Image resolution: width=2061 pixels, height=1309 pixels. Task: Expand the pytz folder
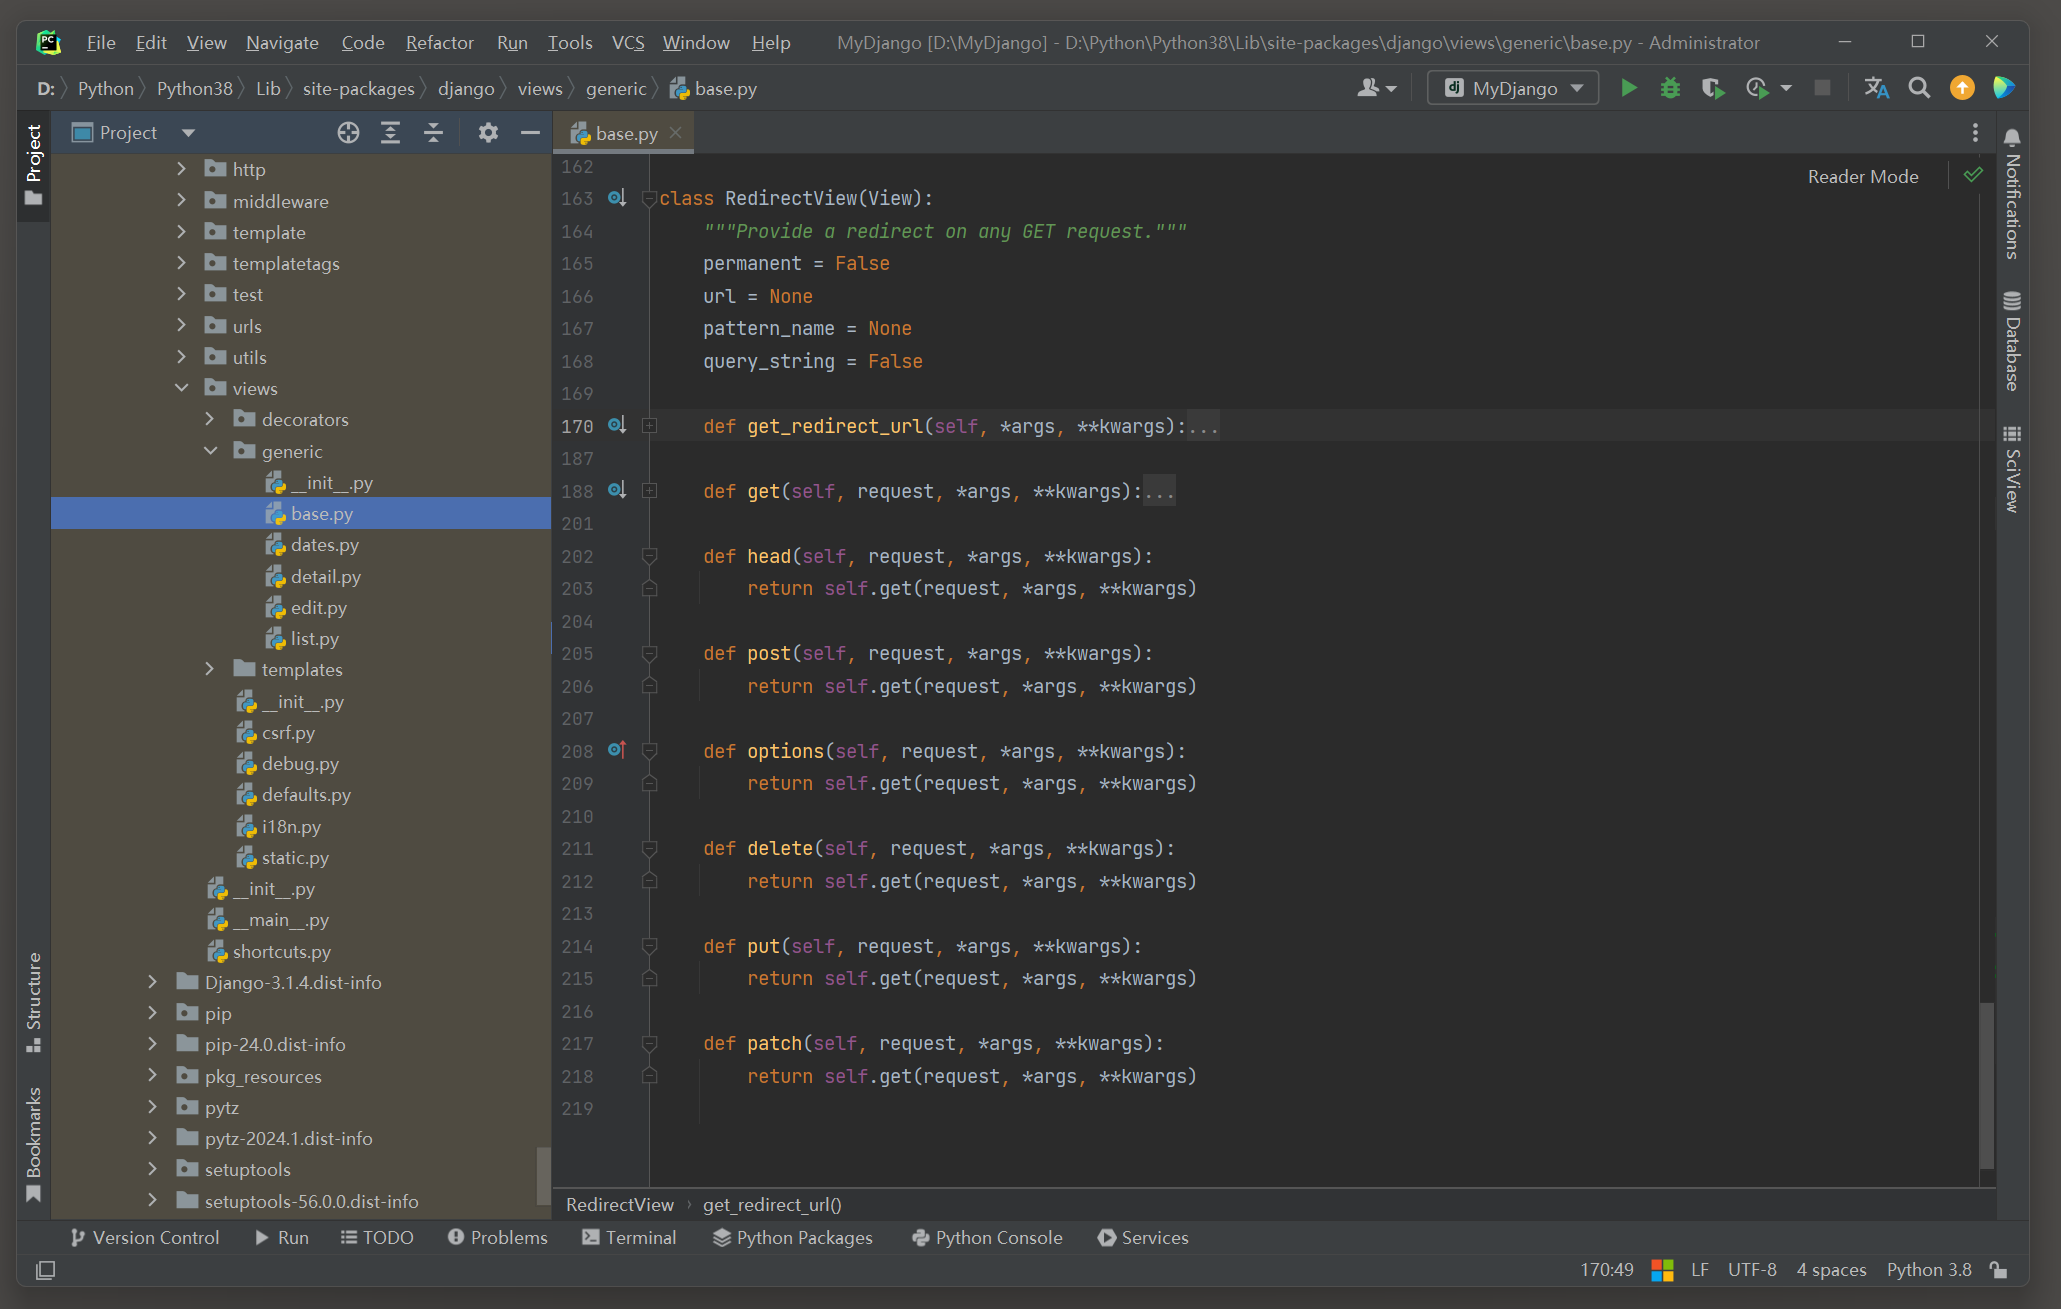(153, 1107)
